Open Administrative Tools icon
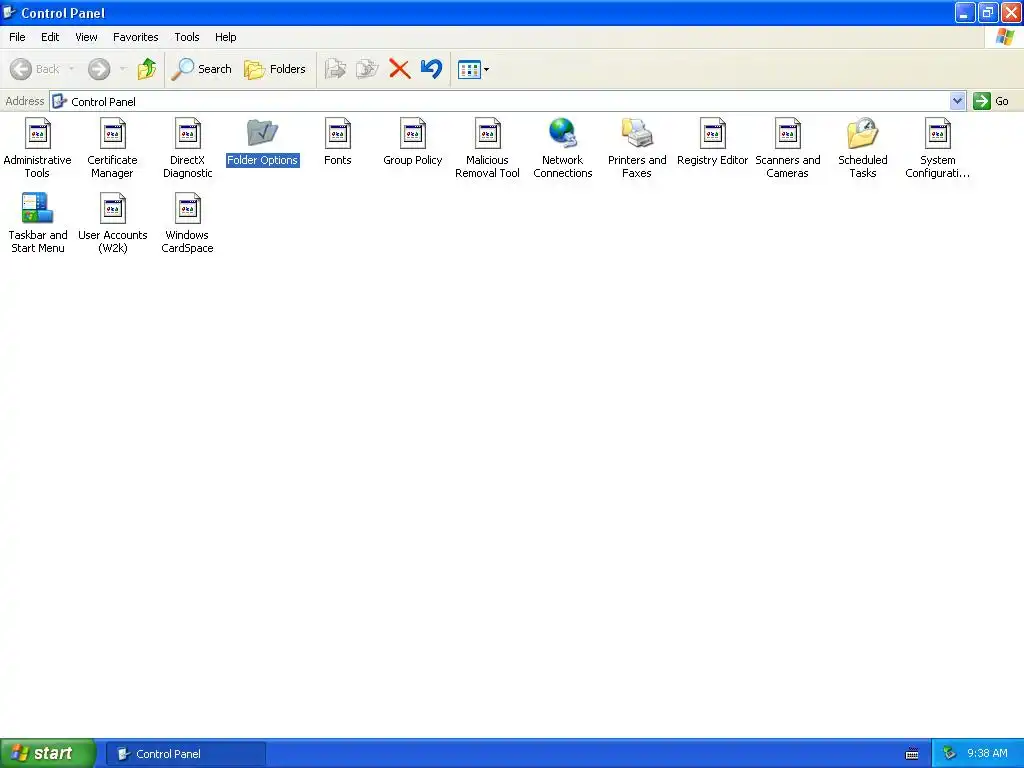 pos(37,133)
